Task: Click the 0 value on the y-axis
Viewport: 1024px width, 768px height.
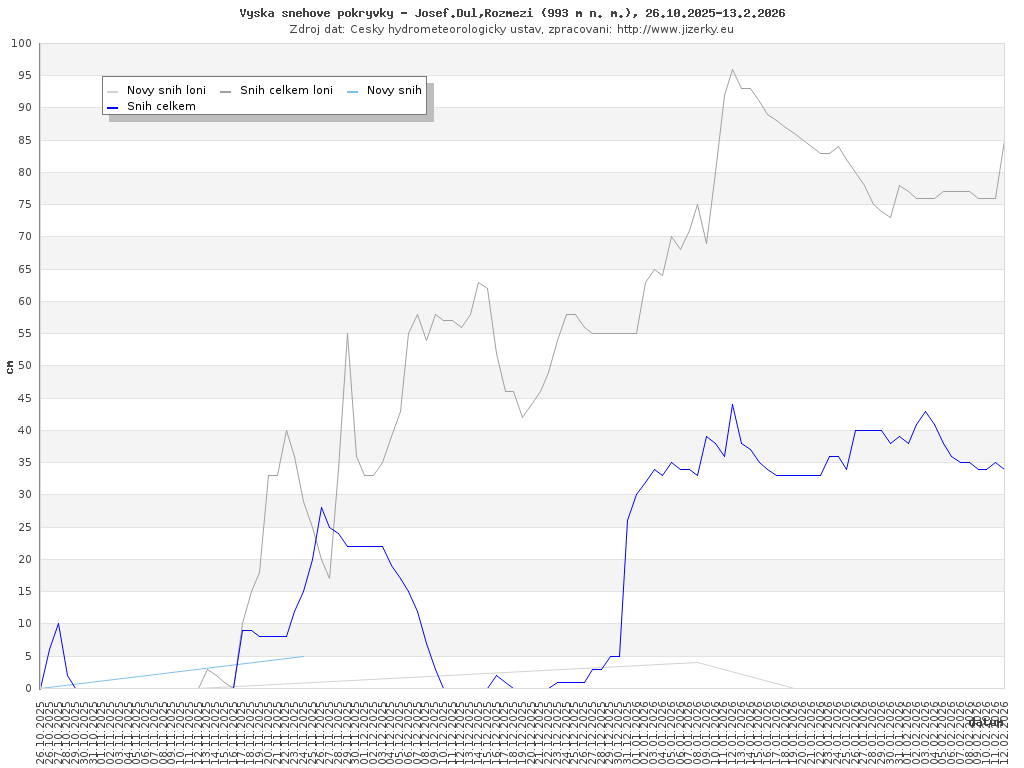Action: pos(29,688)
